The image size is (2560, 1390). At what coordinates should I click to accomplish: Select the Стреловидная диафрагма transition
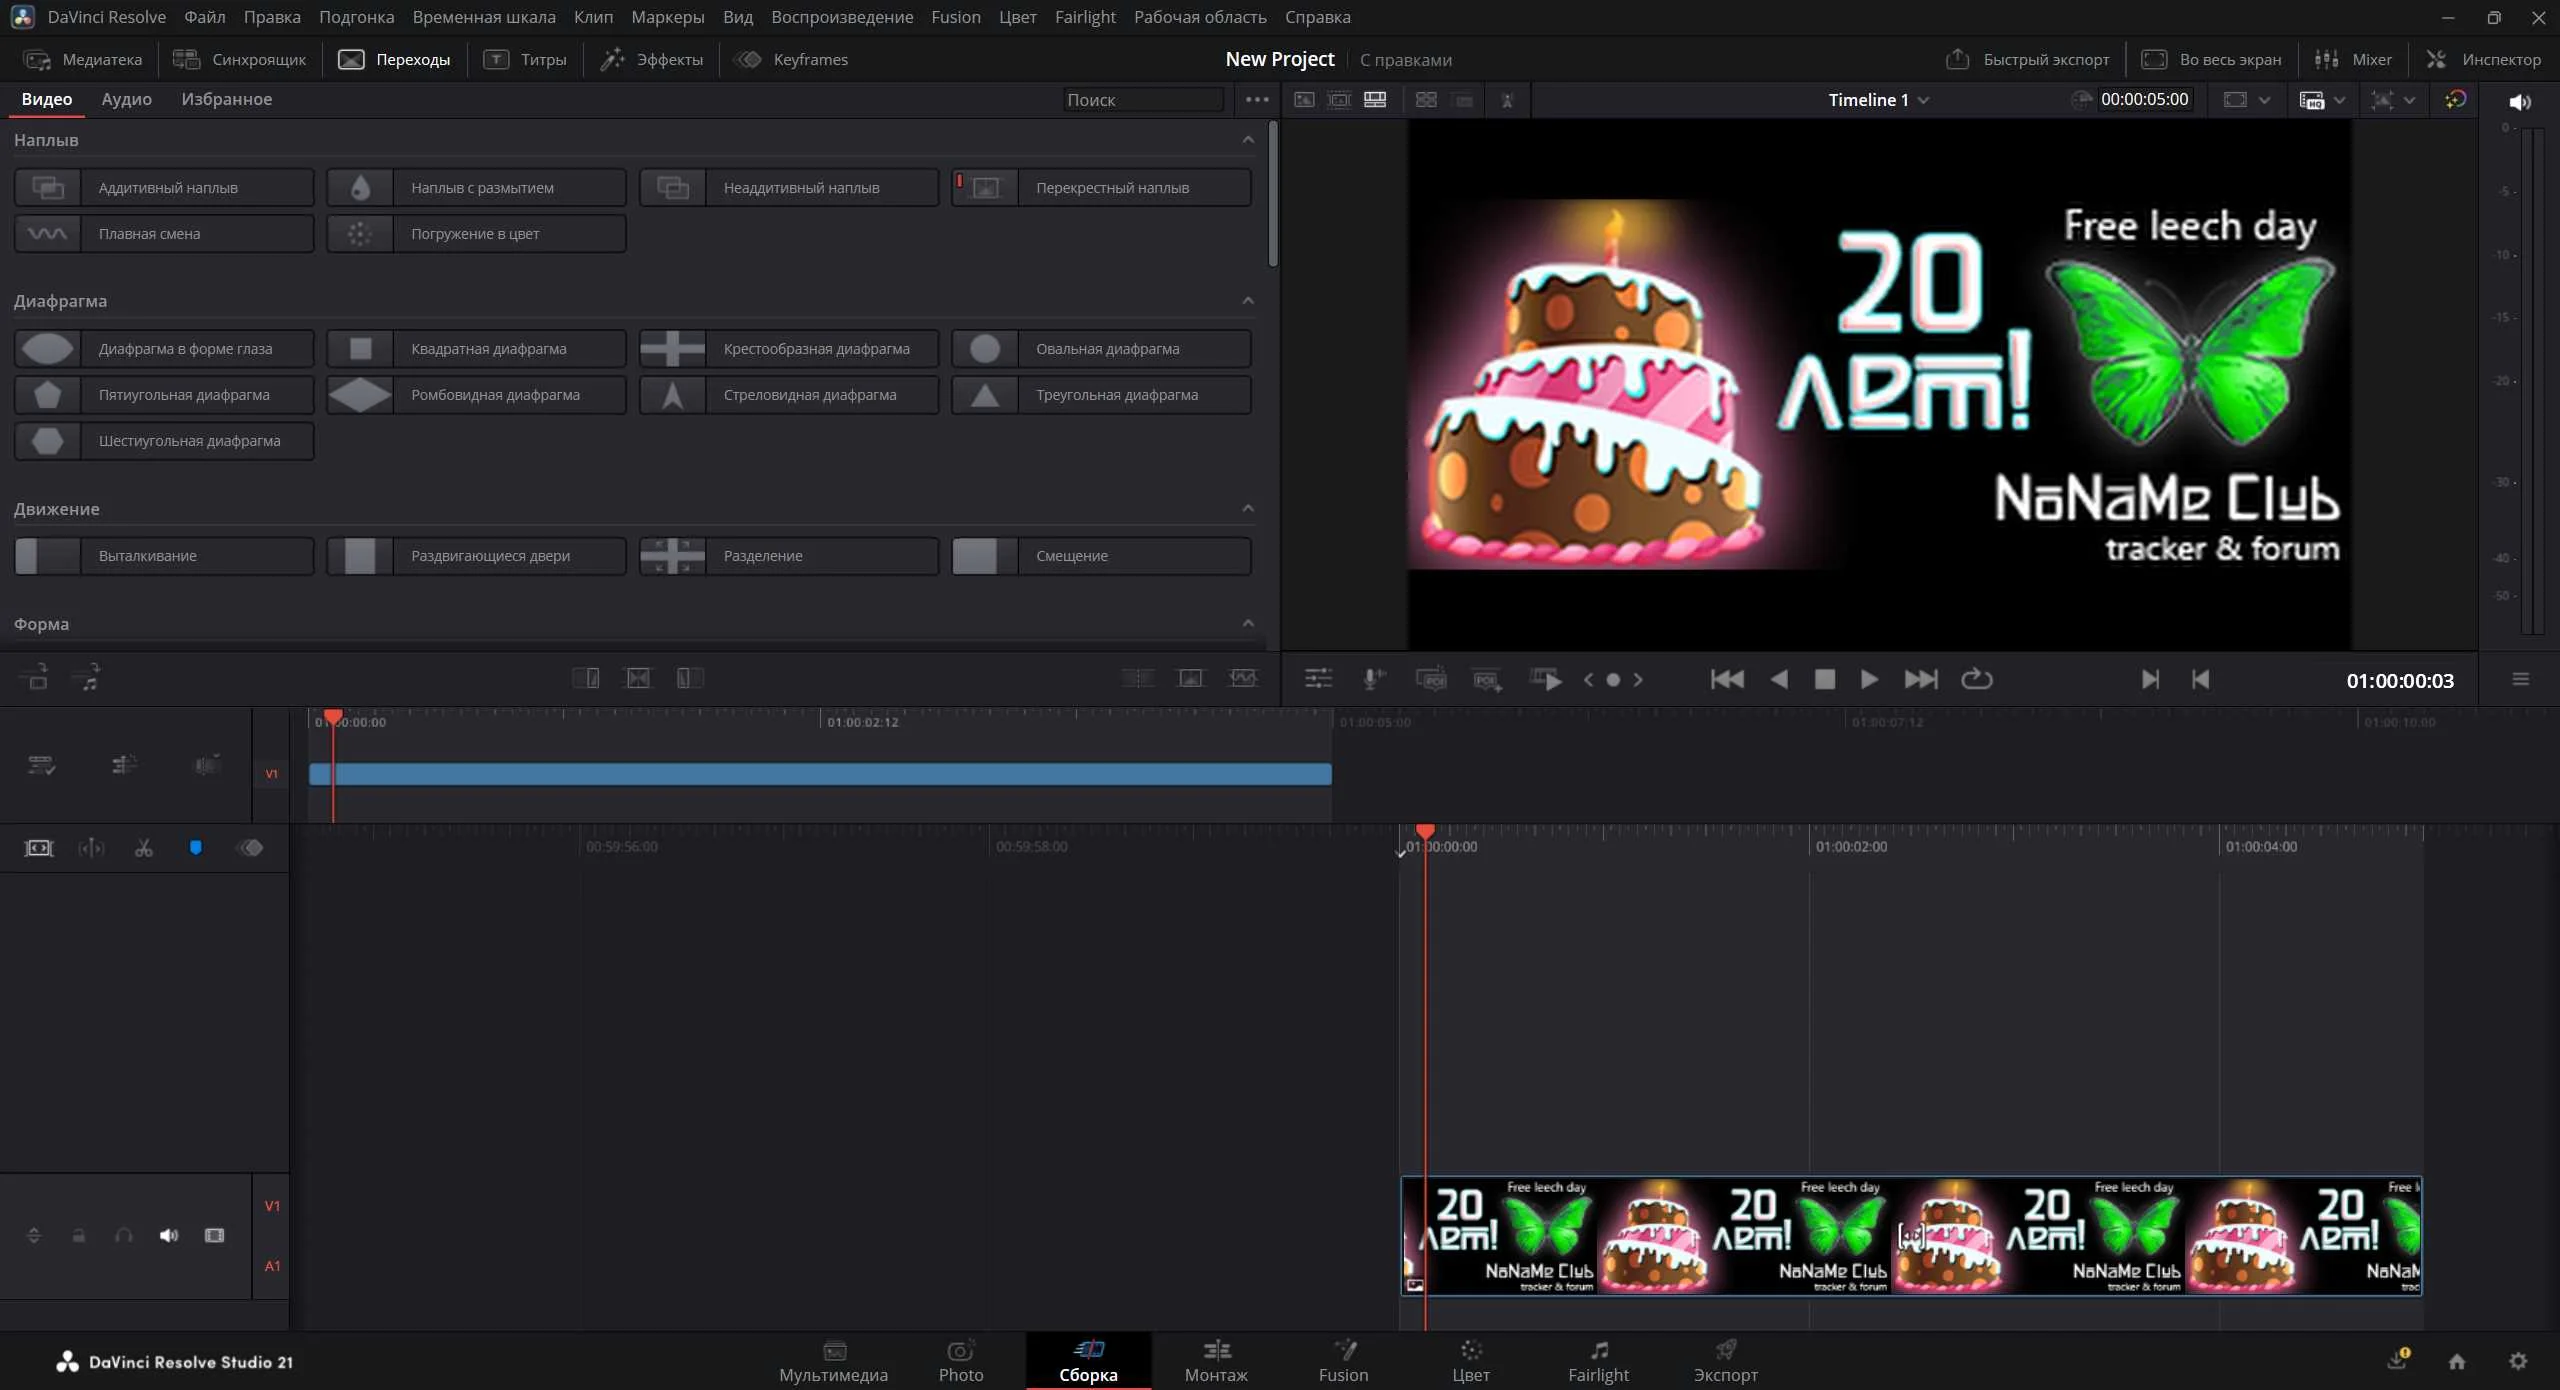[789, 395]
